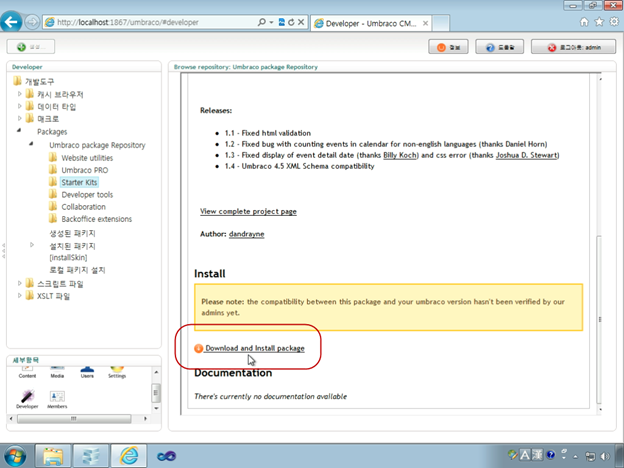
Task: Click the Internet Explorer taskbar icon
Action: point(129,456)
